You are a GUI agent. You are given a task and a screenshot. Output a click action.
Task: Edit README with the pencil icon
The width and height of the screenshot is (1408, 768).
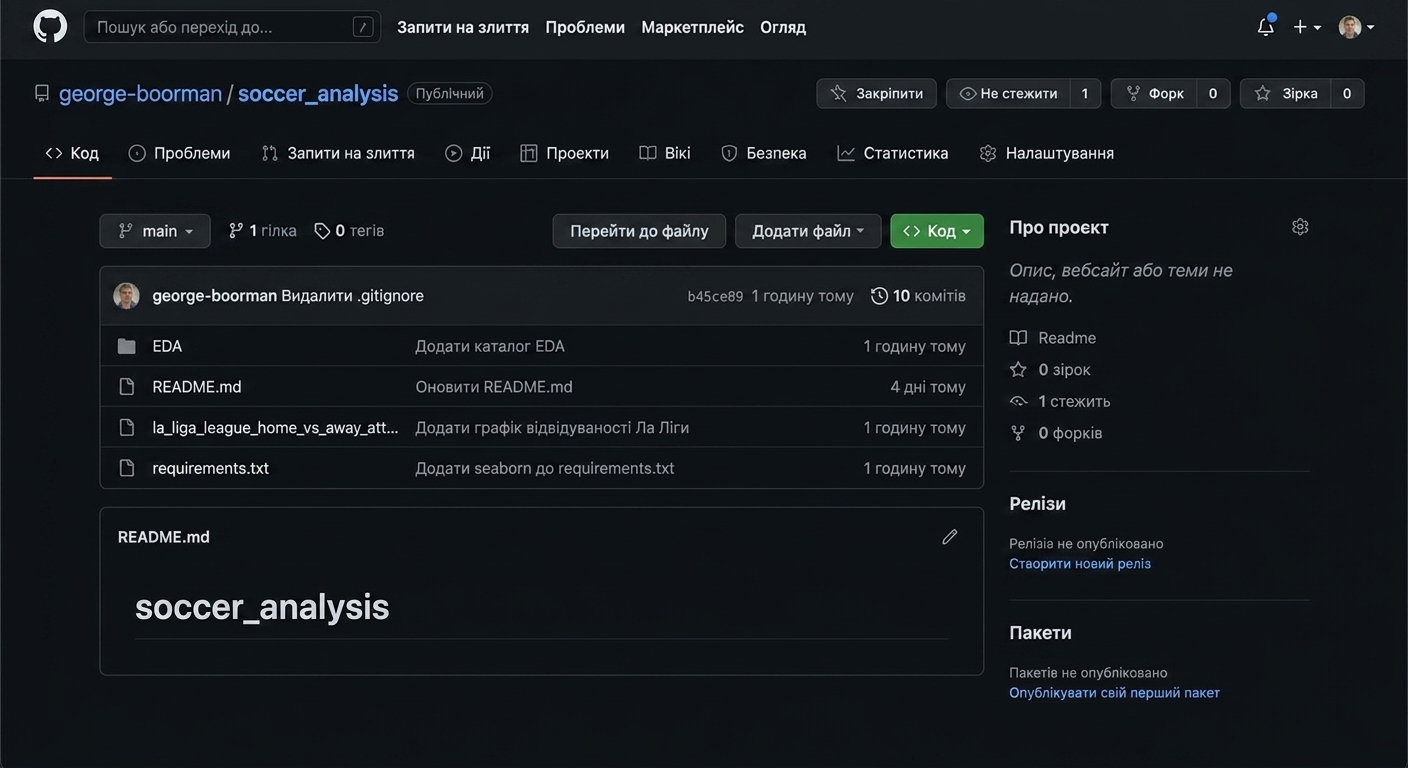[x=950, y=537]
